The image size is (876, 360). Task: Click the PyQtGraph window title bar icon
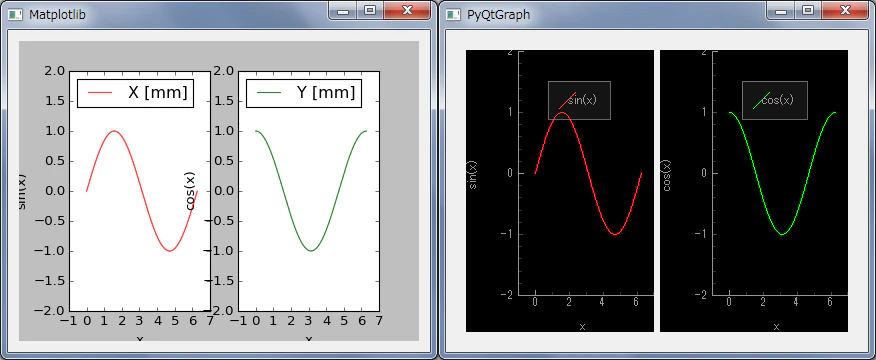click(x=453, y=14)
